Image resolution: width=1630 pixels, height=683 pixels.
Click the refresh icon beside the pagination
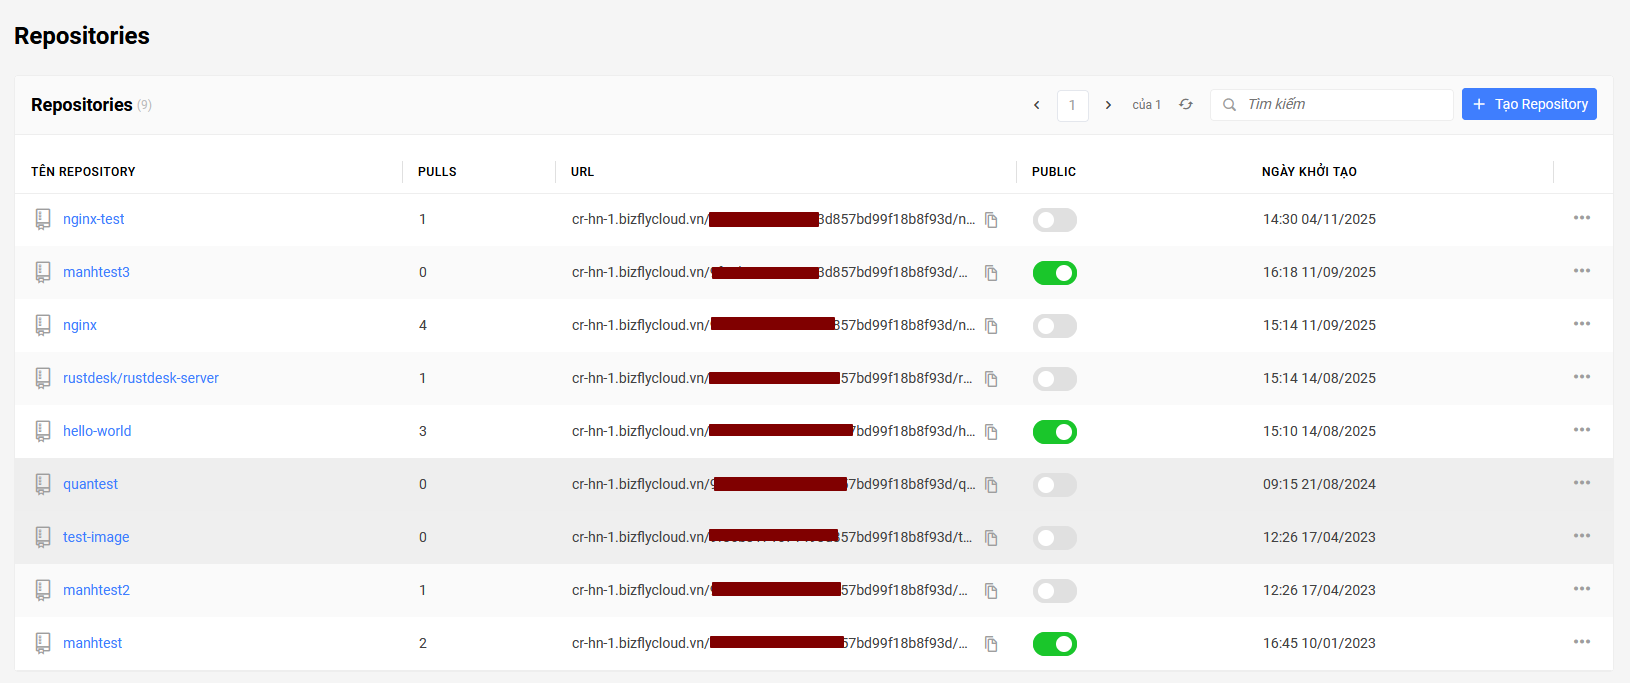[1185, 105]
